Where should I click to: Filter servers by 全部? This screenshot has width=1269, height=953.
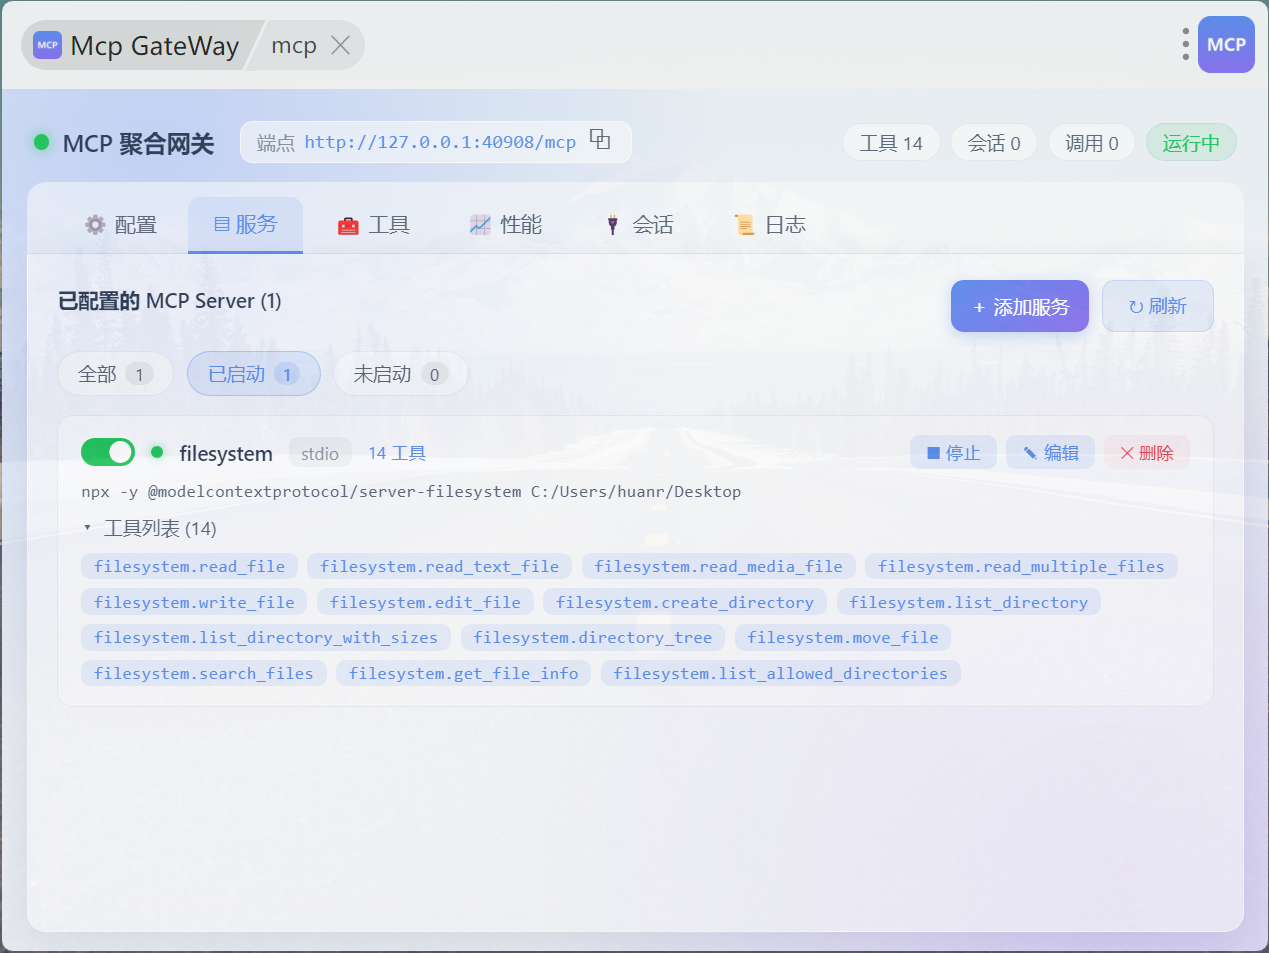coord(115,374)
